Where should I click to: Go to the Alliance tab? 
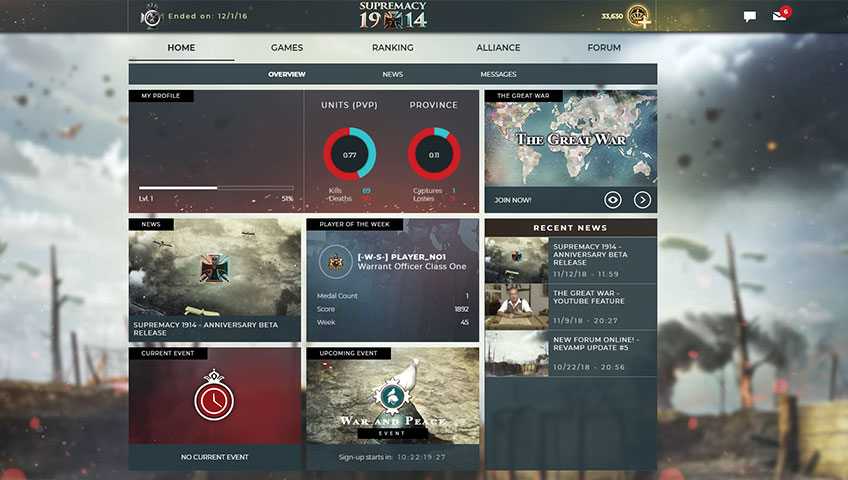pos(498,48)
